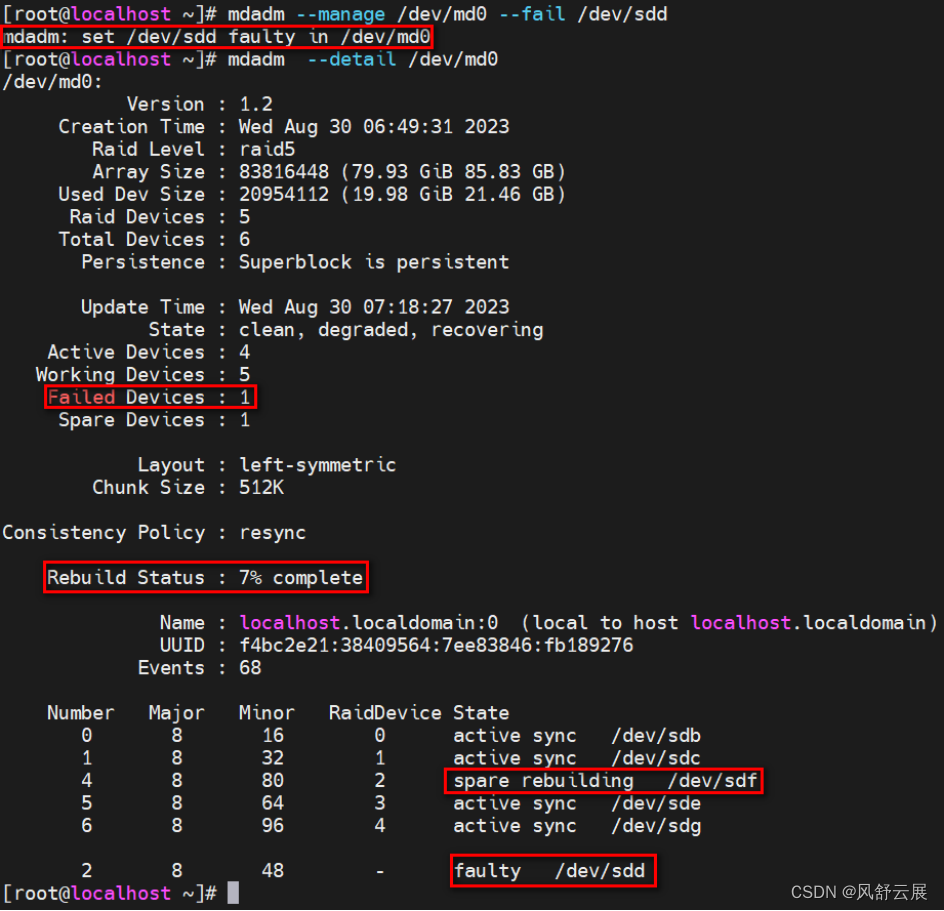This screenshot has width=944, height=911.
Task: Click the blinking terminal cursor block
Action: click(x=232, y=893)
